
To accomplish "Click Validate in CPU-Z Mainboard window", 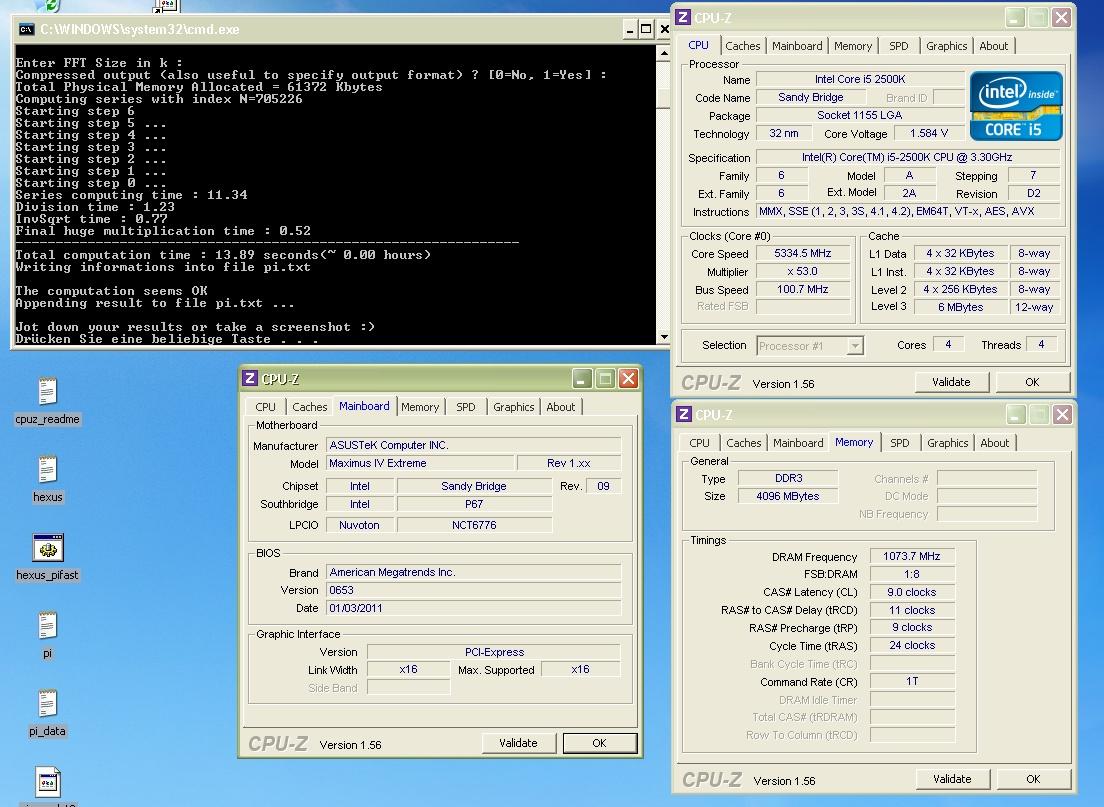I will [x=518, y=743].
